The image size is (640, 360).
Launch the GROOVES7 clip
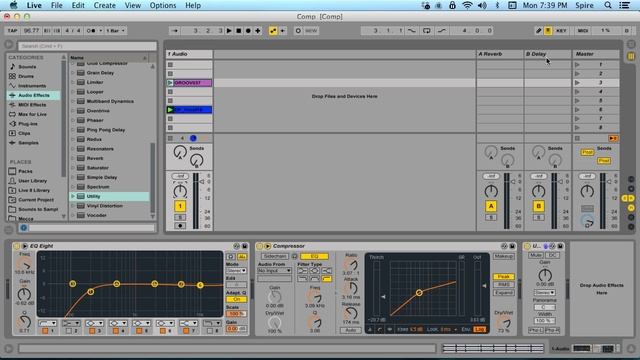pos(170,83)
